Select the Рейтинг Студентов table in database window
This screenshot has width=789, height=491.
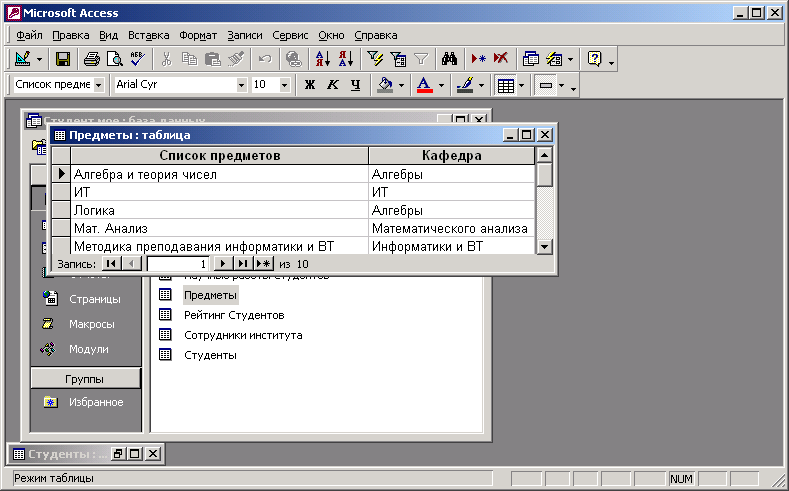tap(234, 315)
